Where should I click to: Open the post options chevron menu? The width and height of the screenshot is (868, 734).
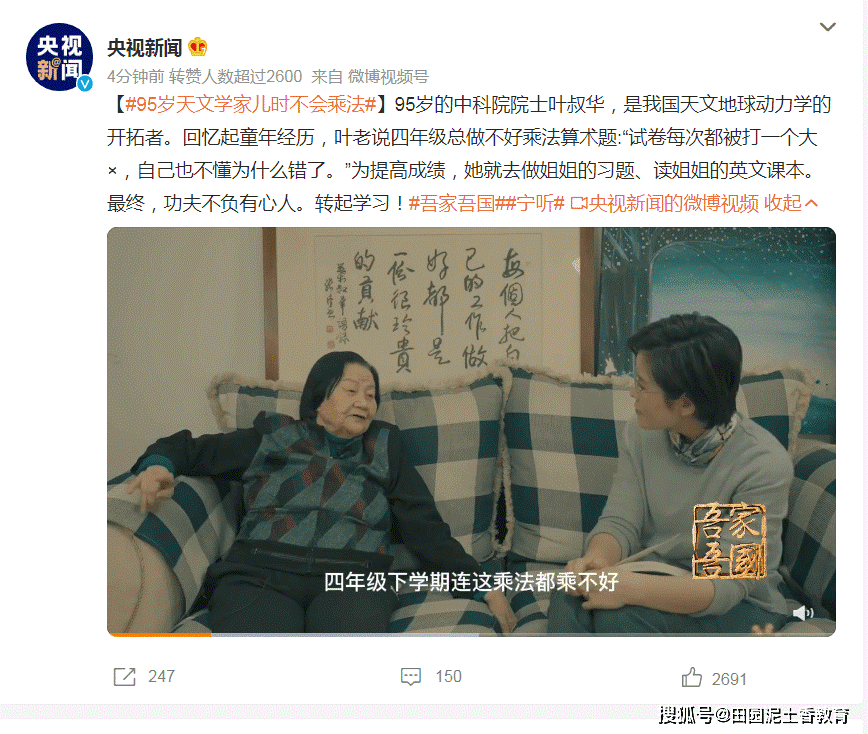click(828, 27)
